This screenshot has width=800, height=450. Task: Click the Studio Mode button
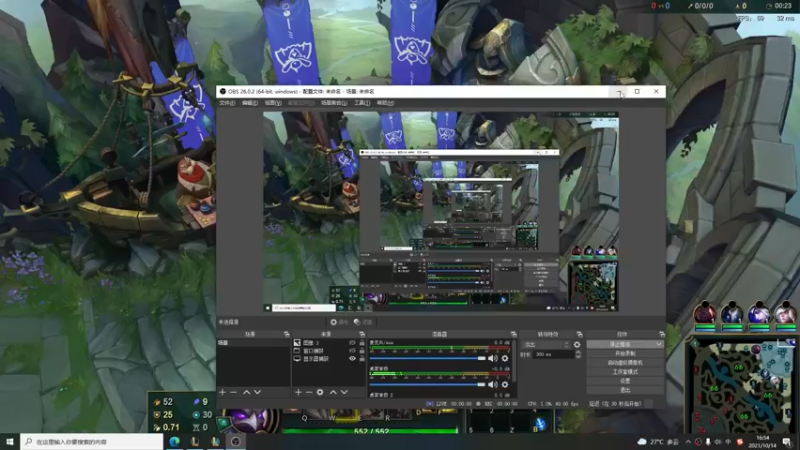pos(625,372)
